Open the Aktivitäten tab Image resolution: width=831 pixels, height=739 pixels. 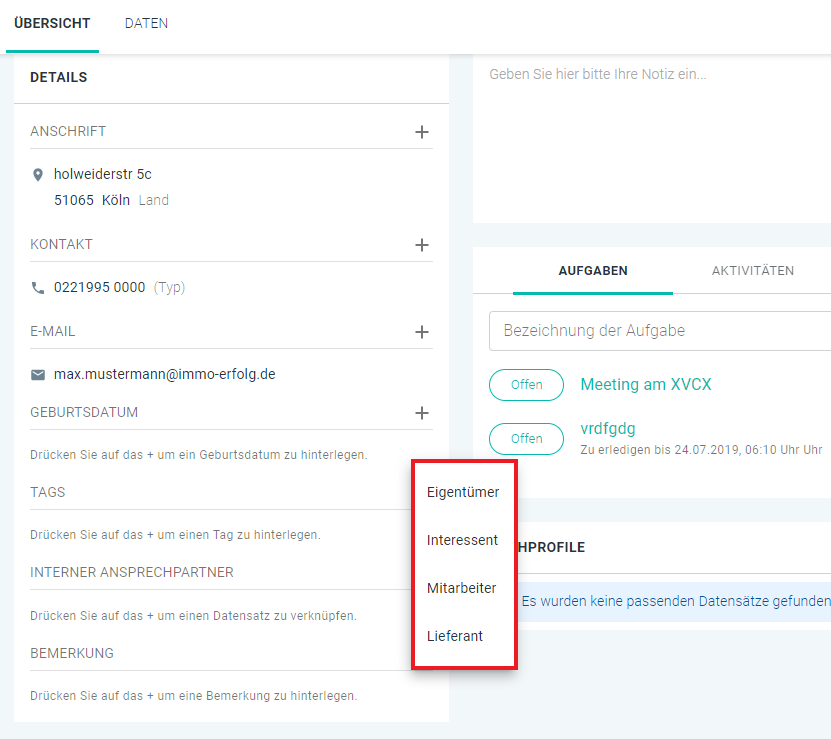[x=752, y=271]
